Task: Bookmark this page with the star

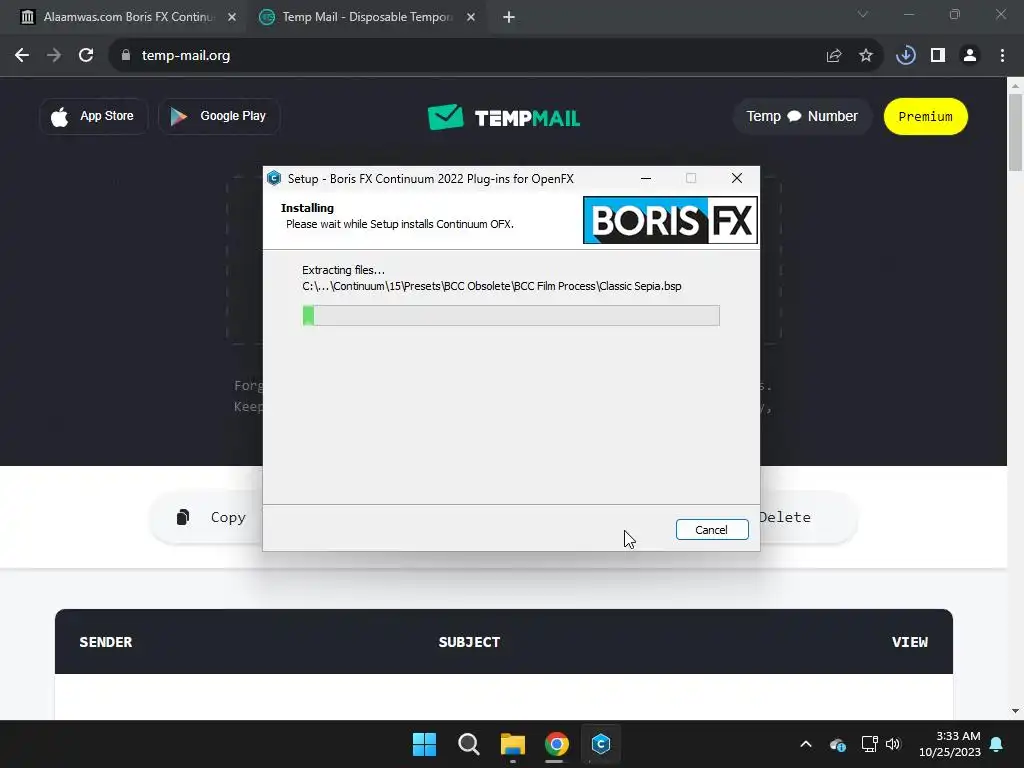Action: click(x=866, y=56)
